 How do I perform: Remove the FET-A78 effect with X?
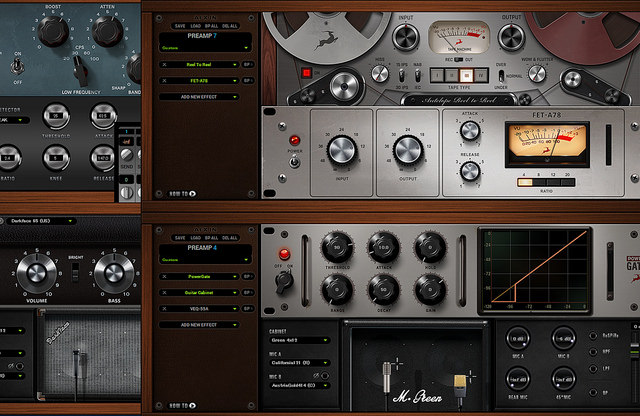[164, 81]
